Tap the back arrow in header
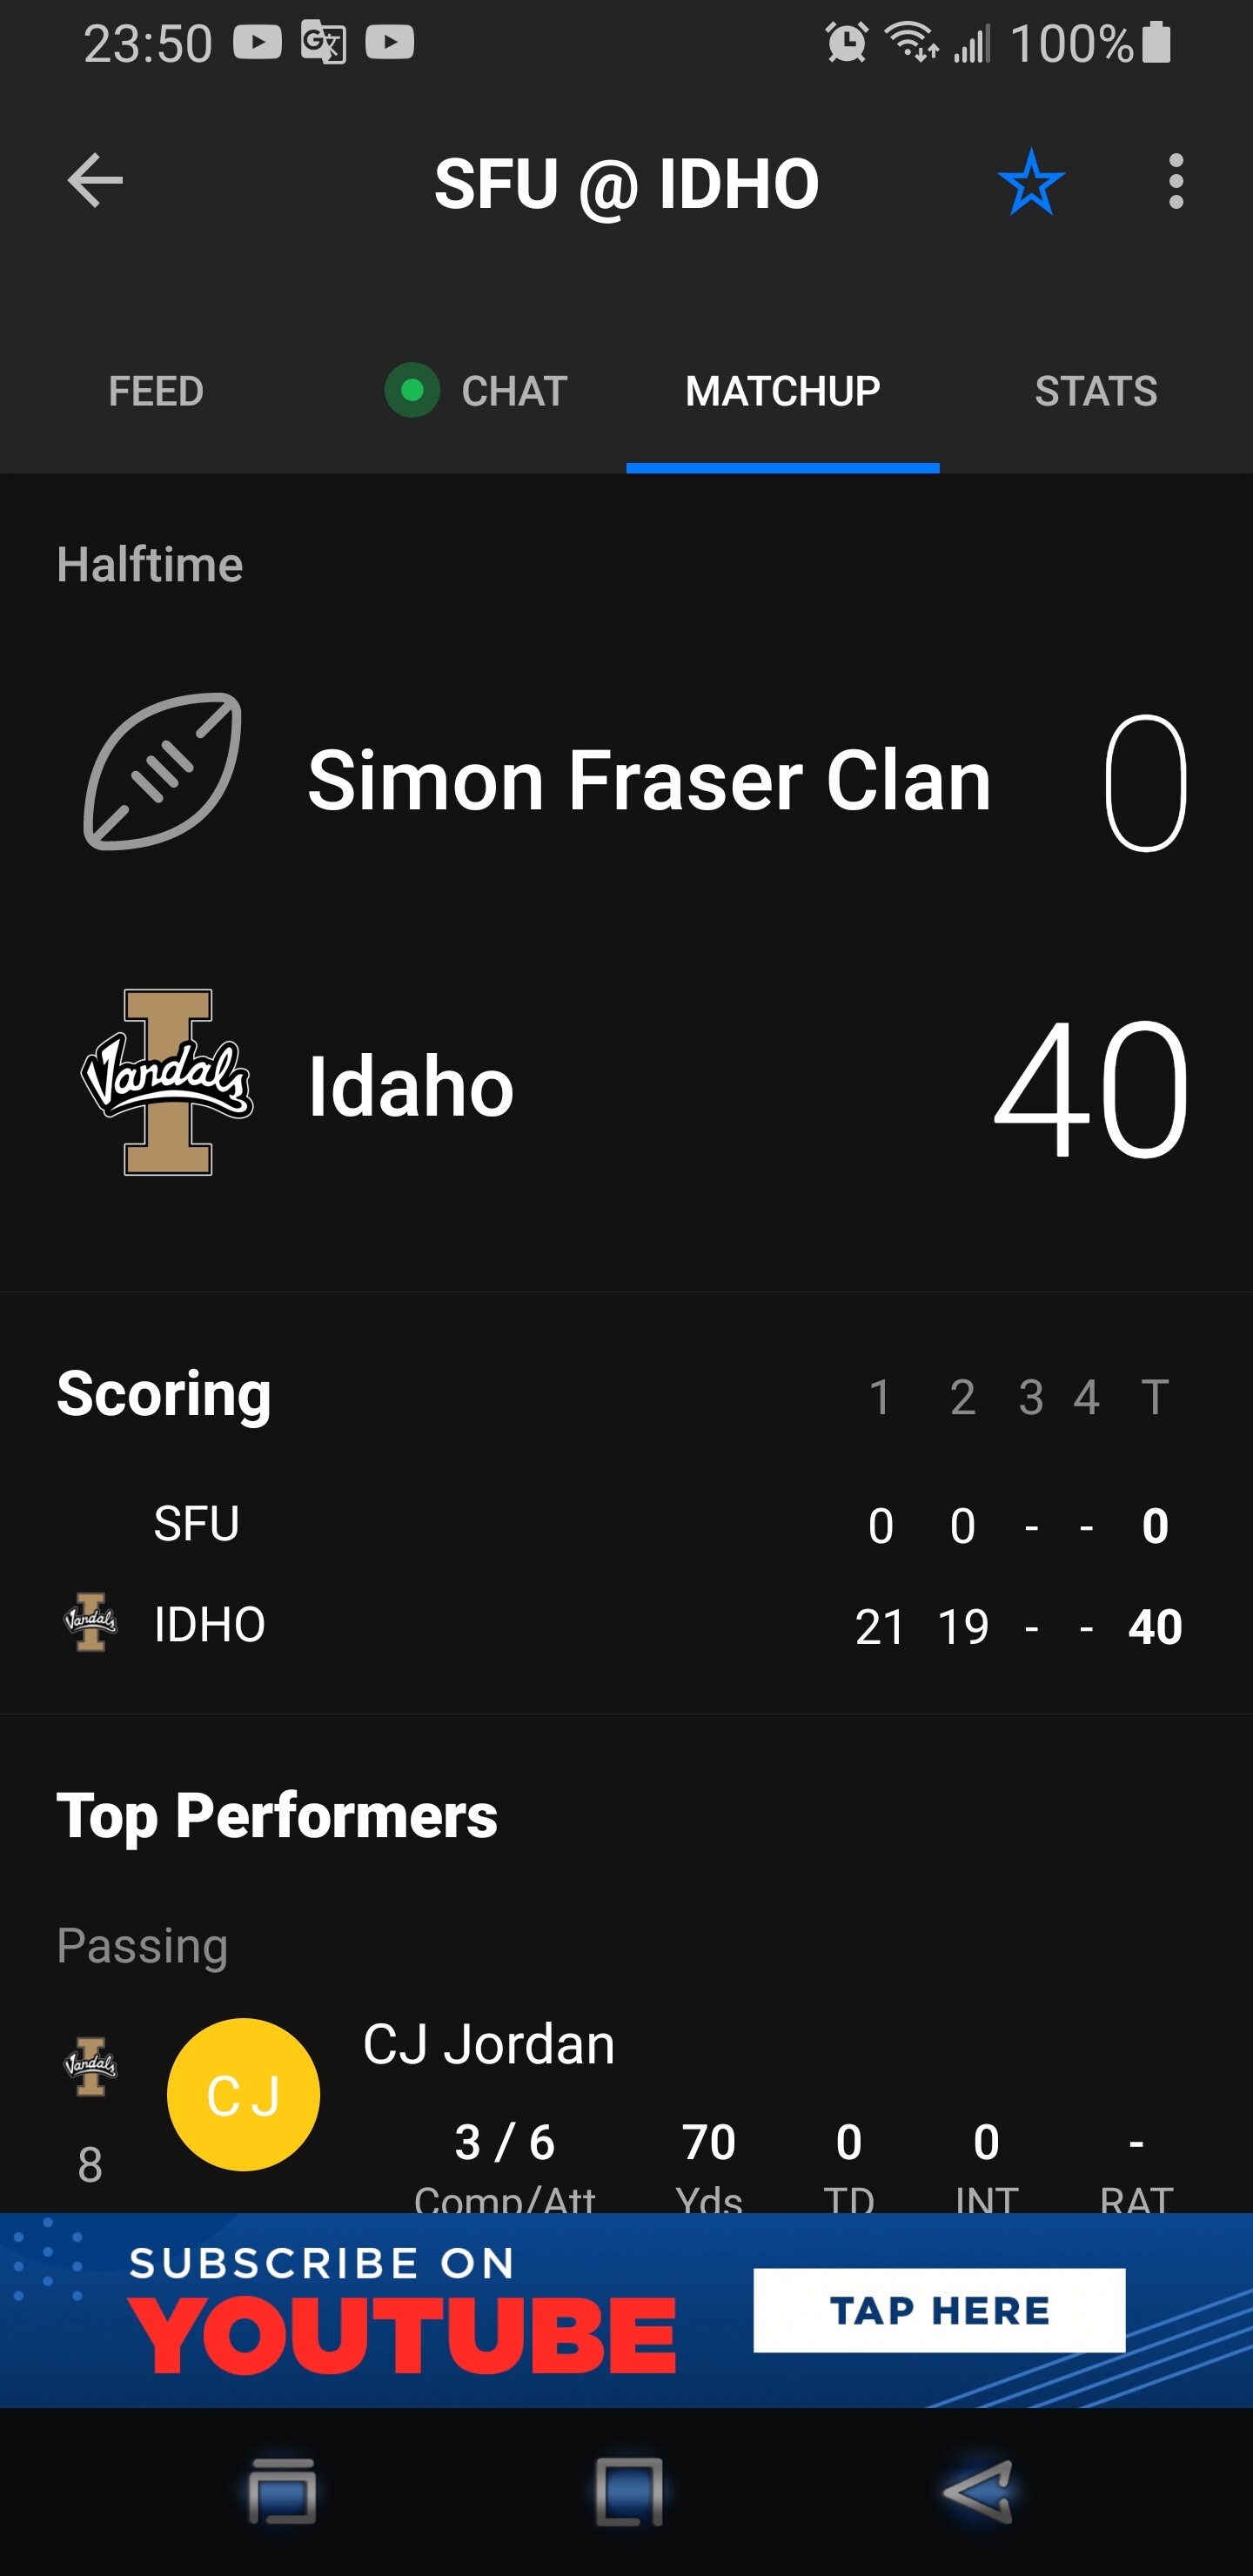This screenshot has height=2576, width=1253. 95,181
